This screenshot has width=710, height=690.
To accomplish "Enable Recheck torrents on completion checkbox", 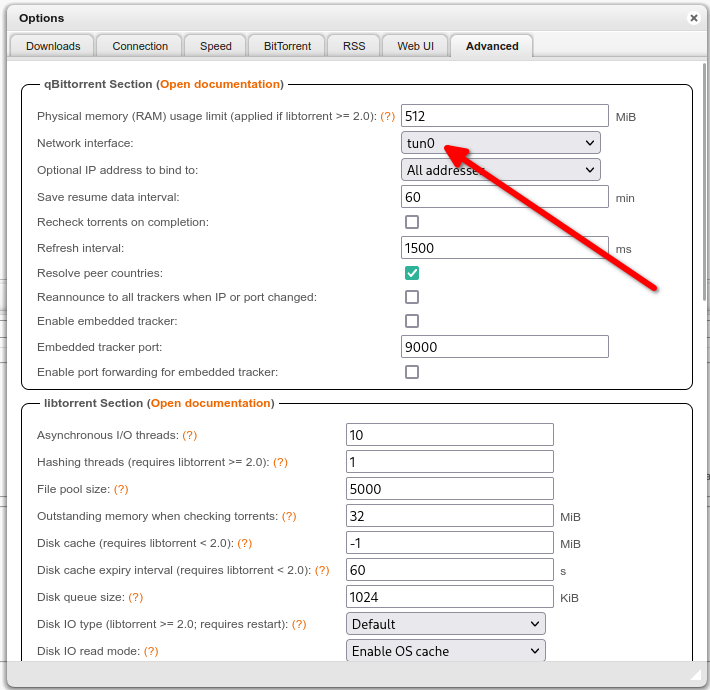I will point(412,222).
